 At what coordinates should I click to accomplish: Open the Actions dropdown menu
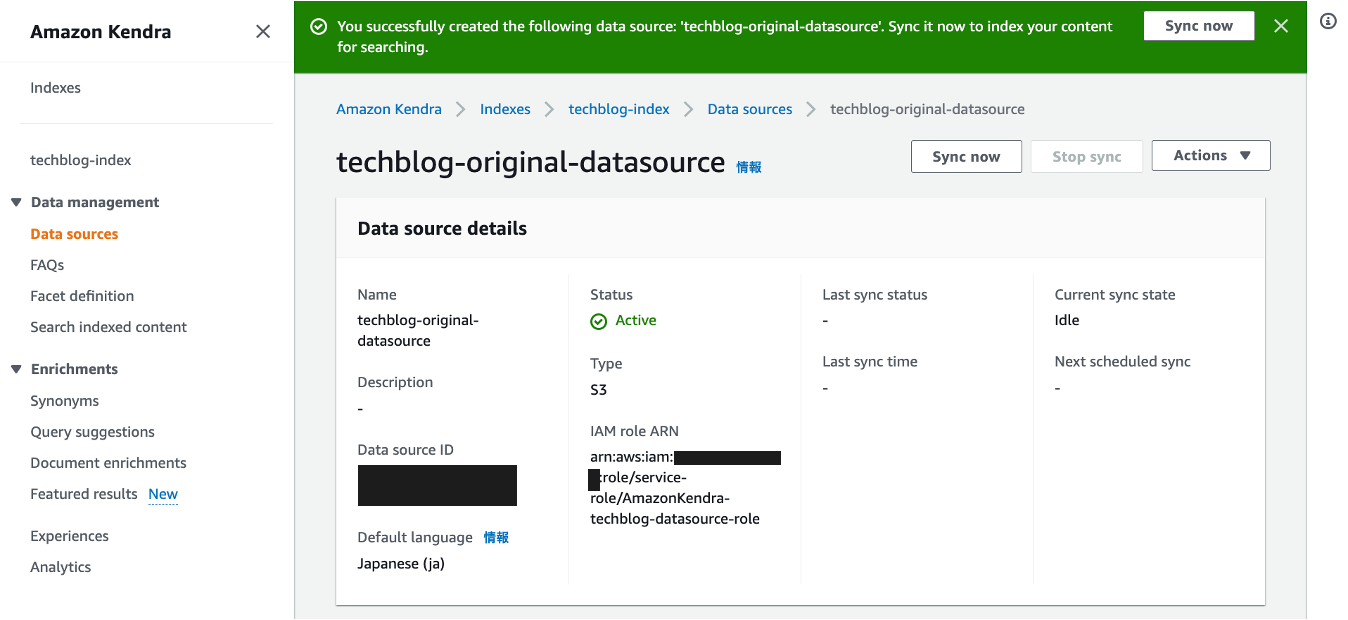pyautogui.click(x=1211, y=155)
